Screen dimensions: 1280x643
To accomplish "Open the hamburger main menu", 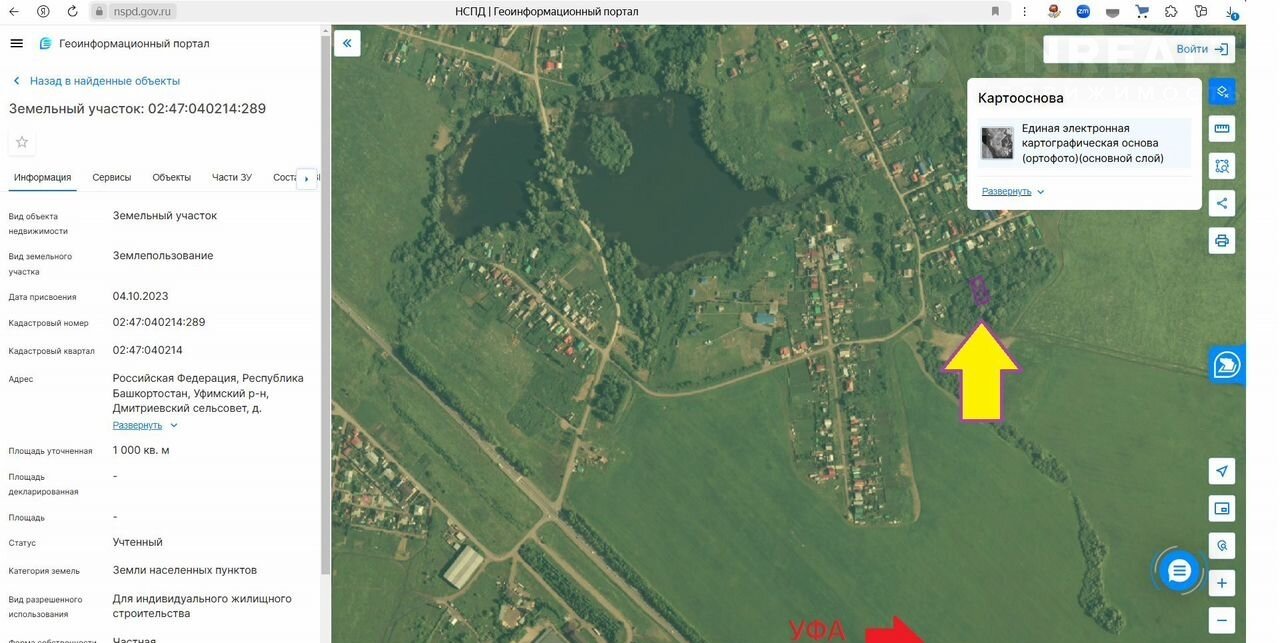I will (x=16, y=44).
